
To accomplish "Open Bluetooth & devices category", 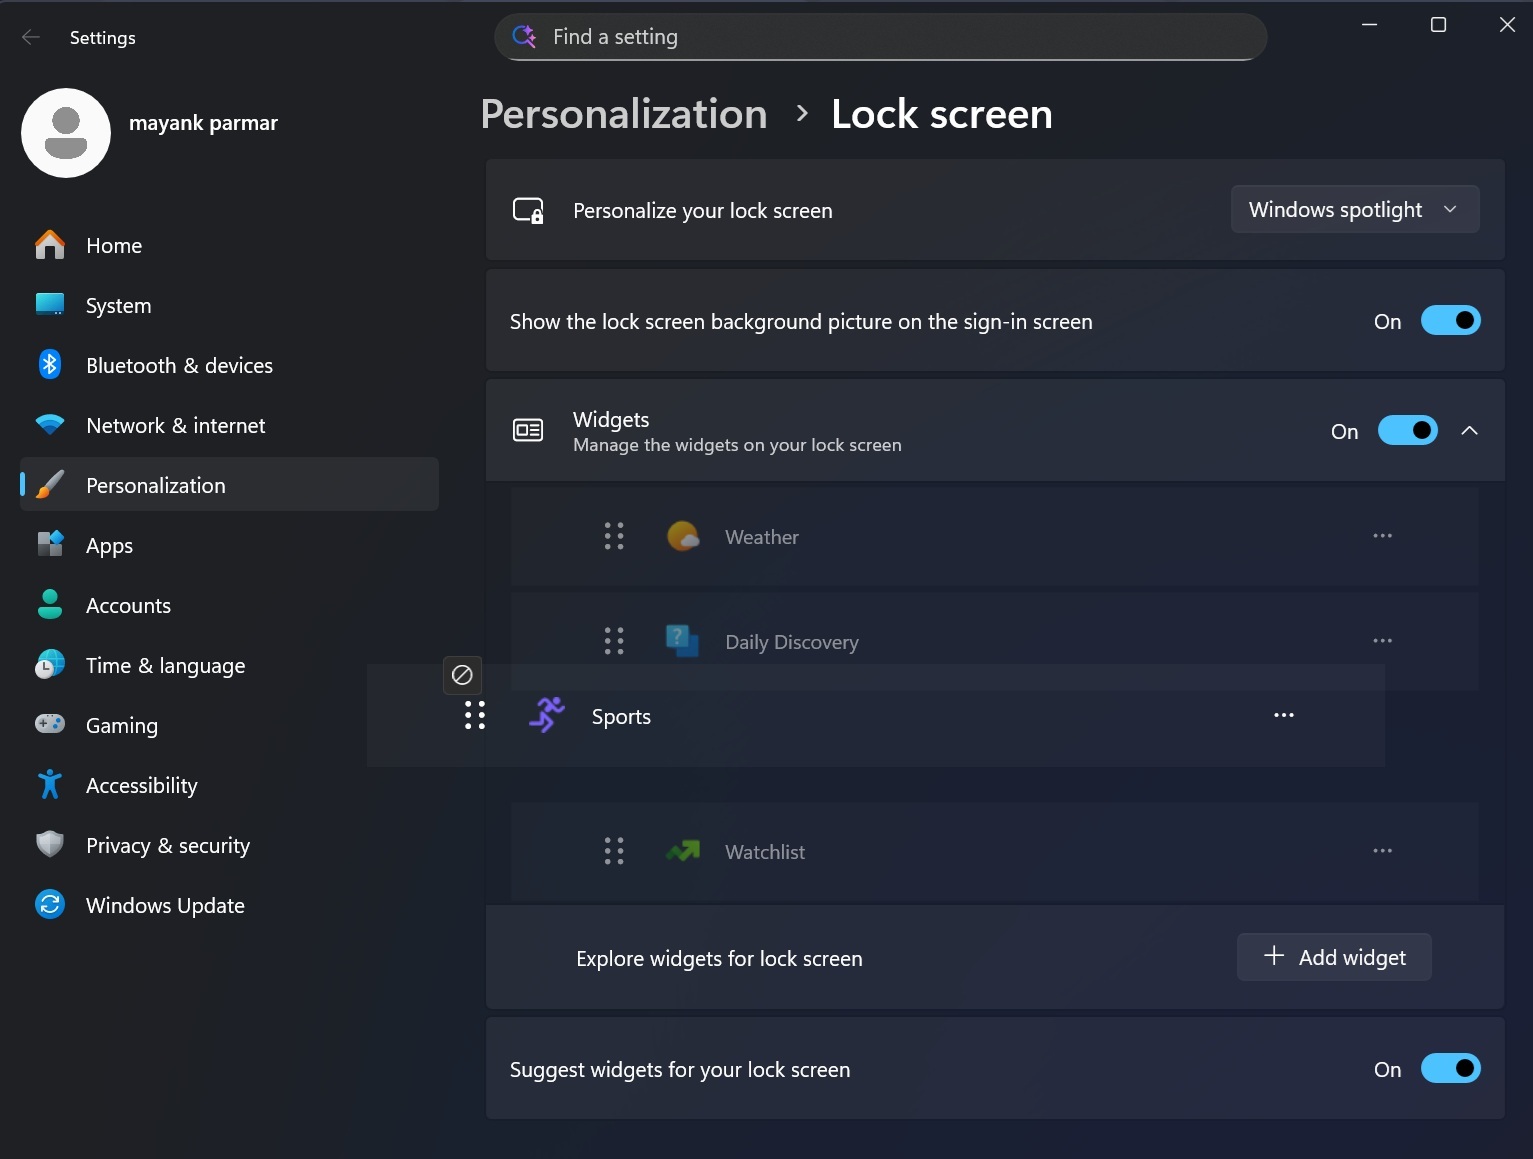I will [229, 365].
